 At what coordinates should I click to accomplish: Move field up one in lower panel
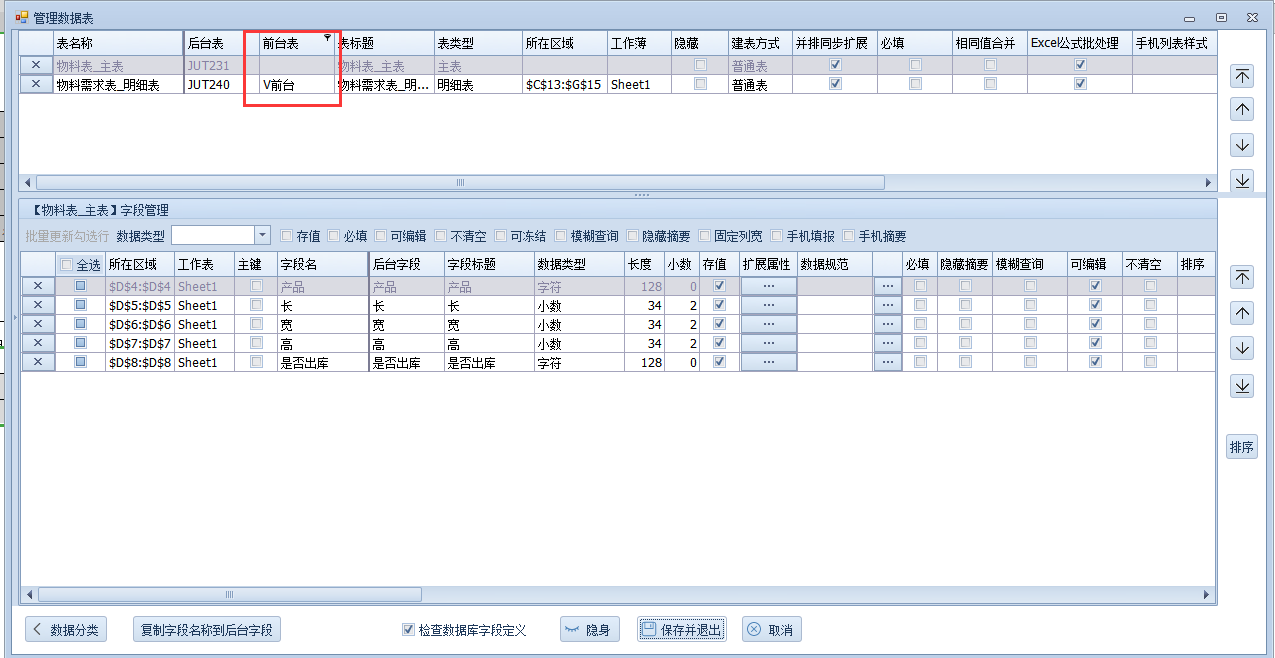1242,314
